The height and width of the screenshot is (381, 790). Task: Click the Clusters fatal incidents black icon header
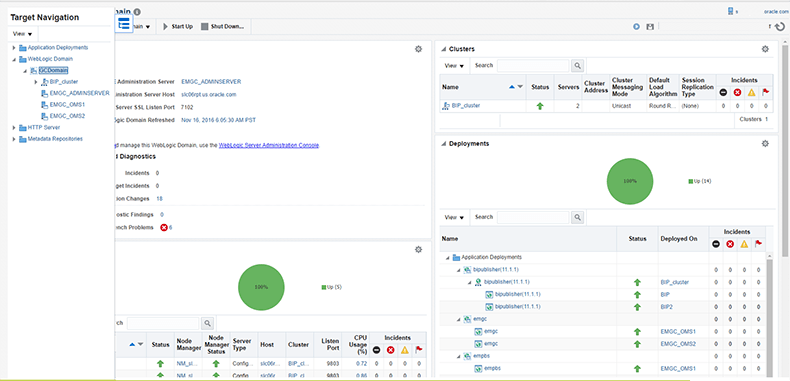722,92
